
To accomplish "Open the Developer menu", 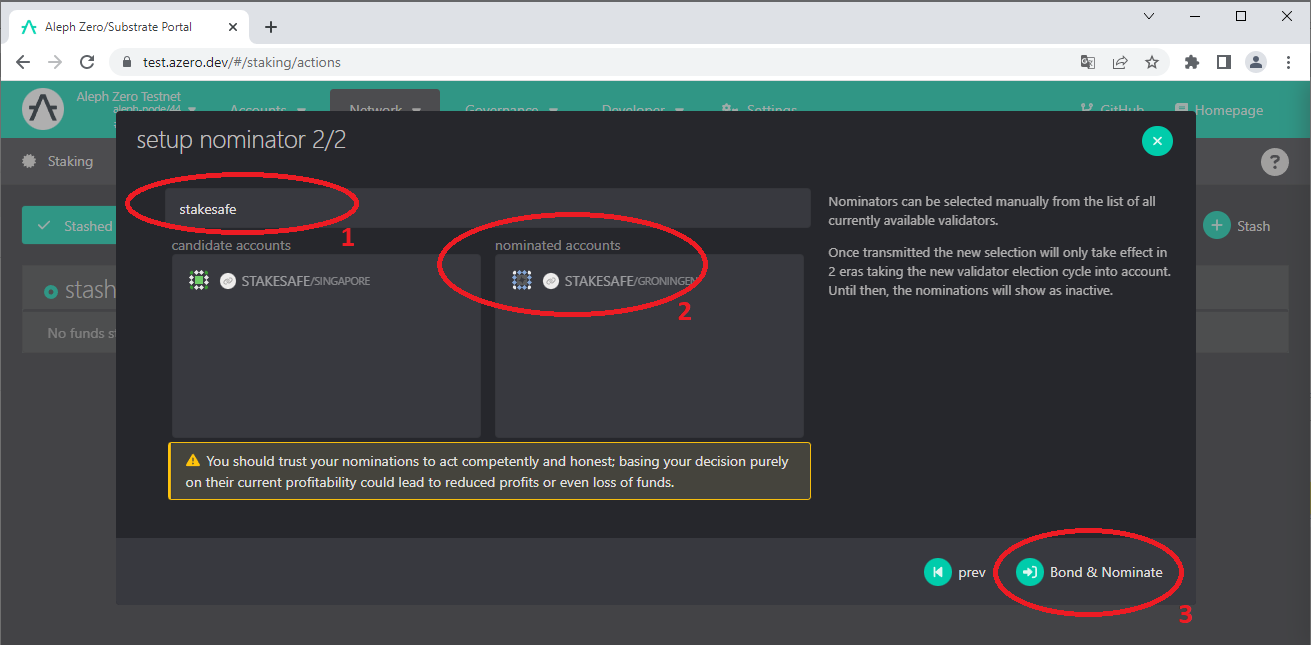I will coord(642,110).
